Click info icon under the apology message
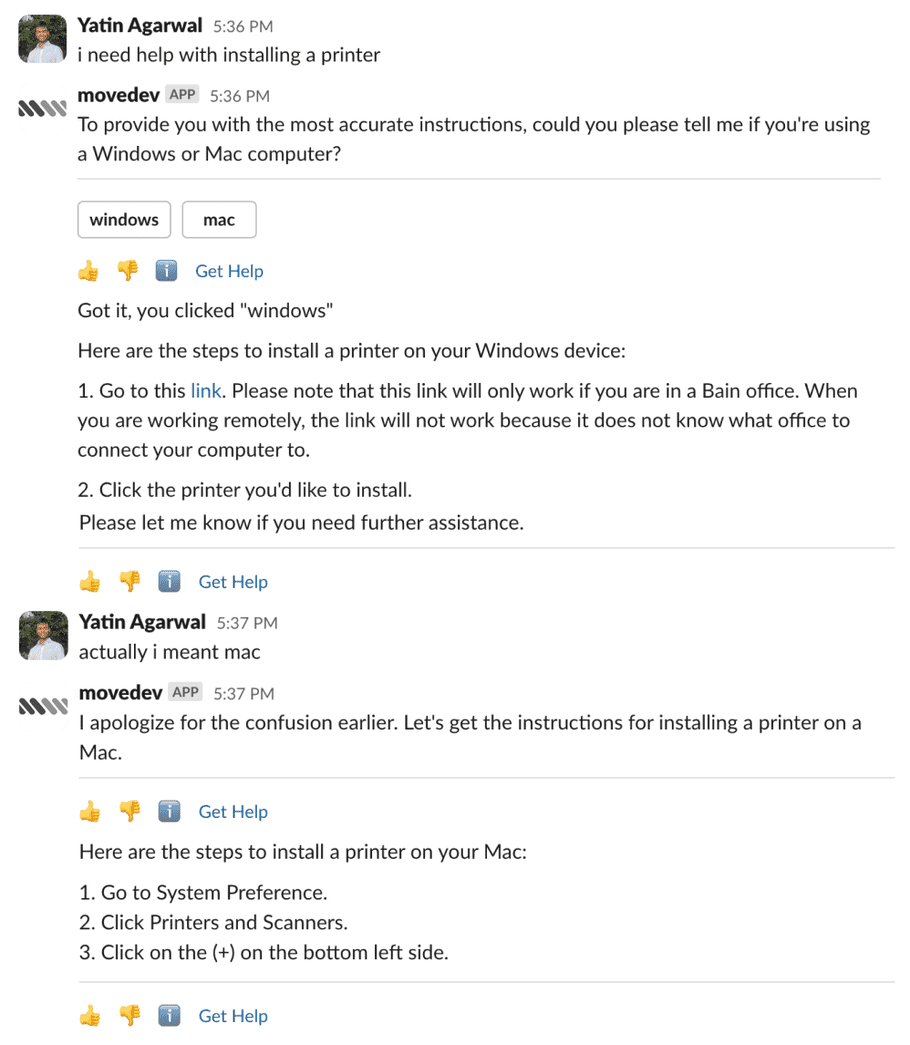910x1045 pixels. tap(169, 812)
